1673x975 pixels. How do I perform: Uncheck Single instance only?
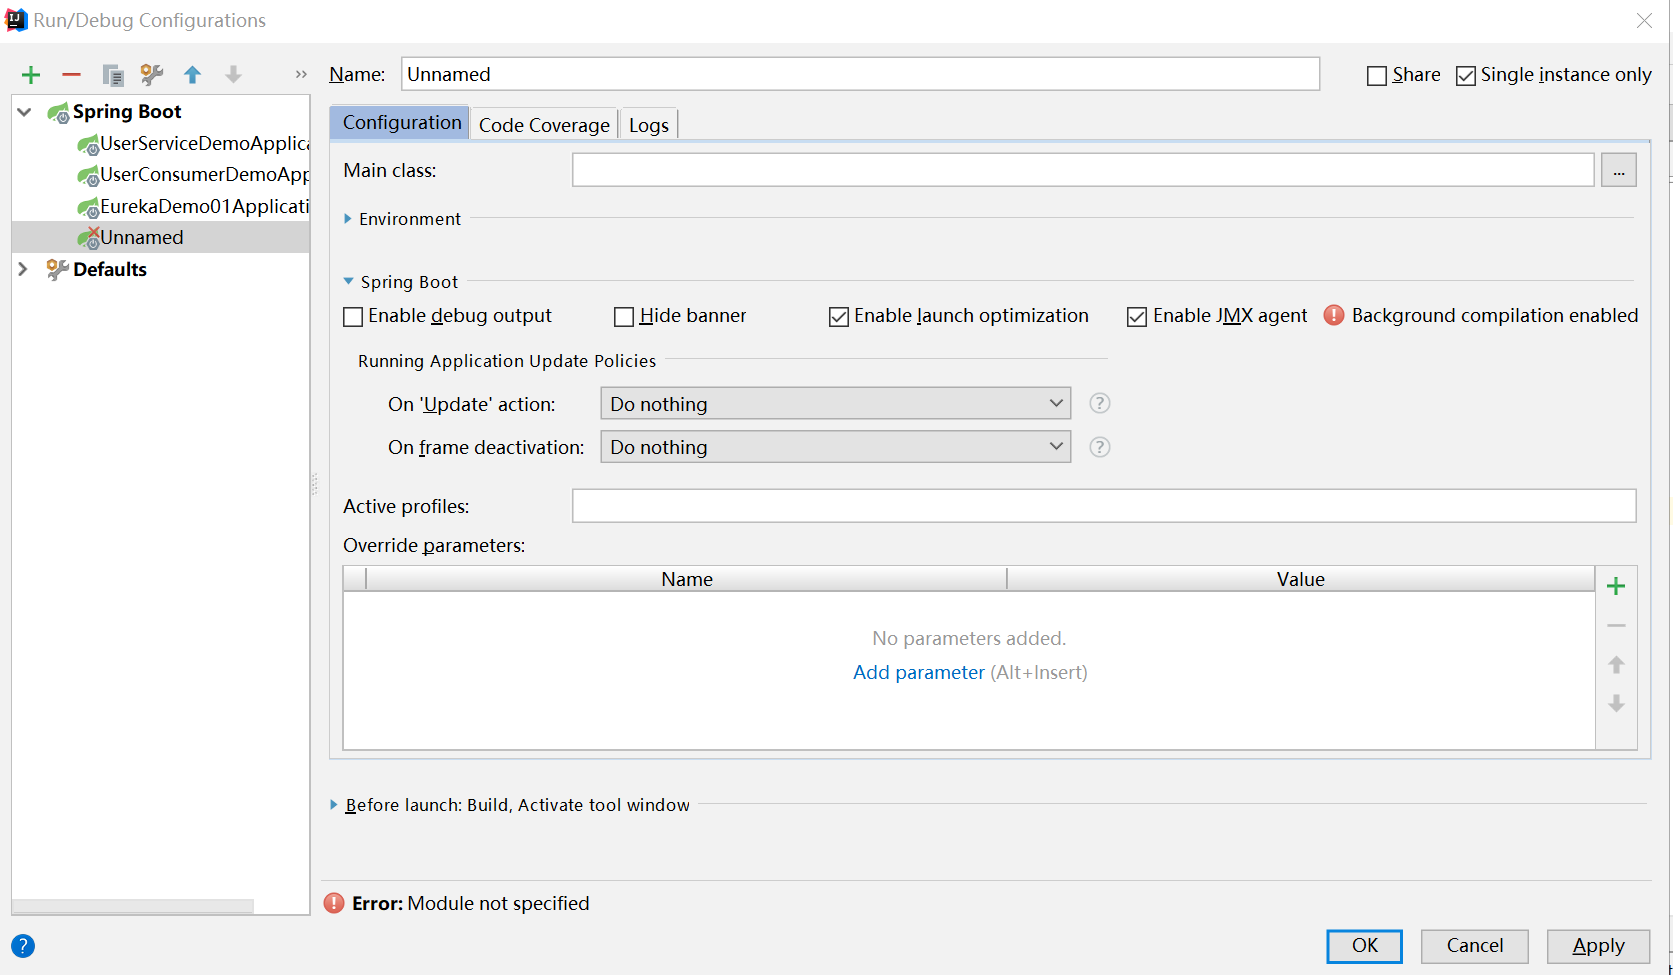coord(1466,76)
